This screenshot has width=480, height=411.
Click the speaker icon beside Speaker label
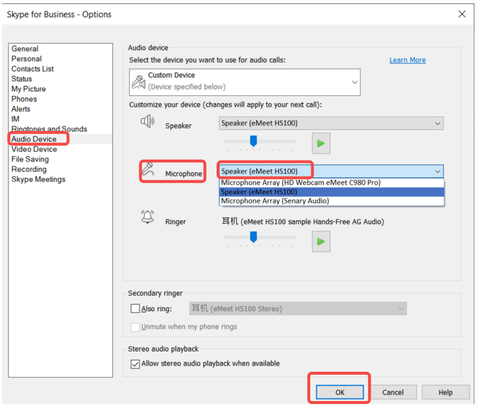pyautogui.click(x=147, y=121)
